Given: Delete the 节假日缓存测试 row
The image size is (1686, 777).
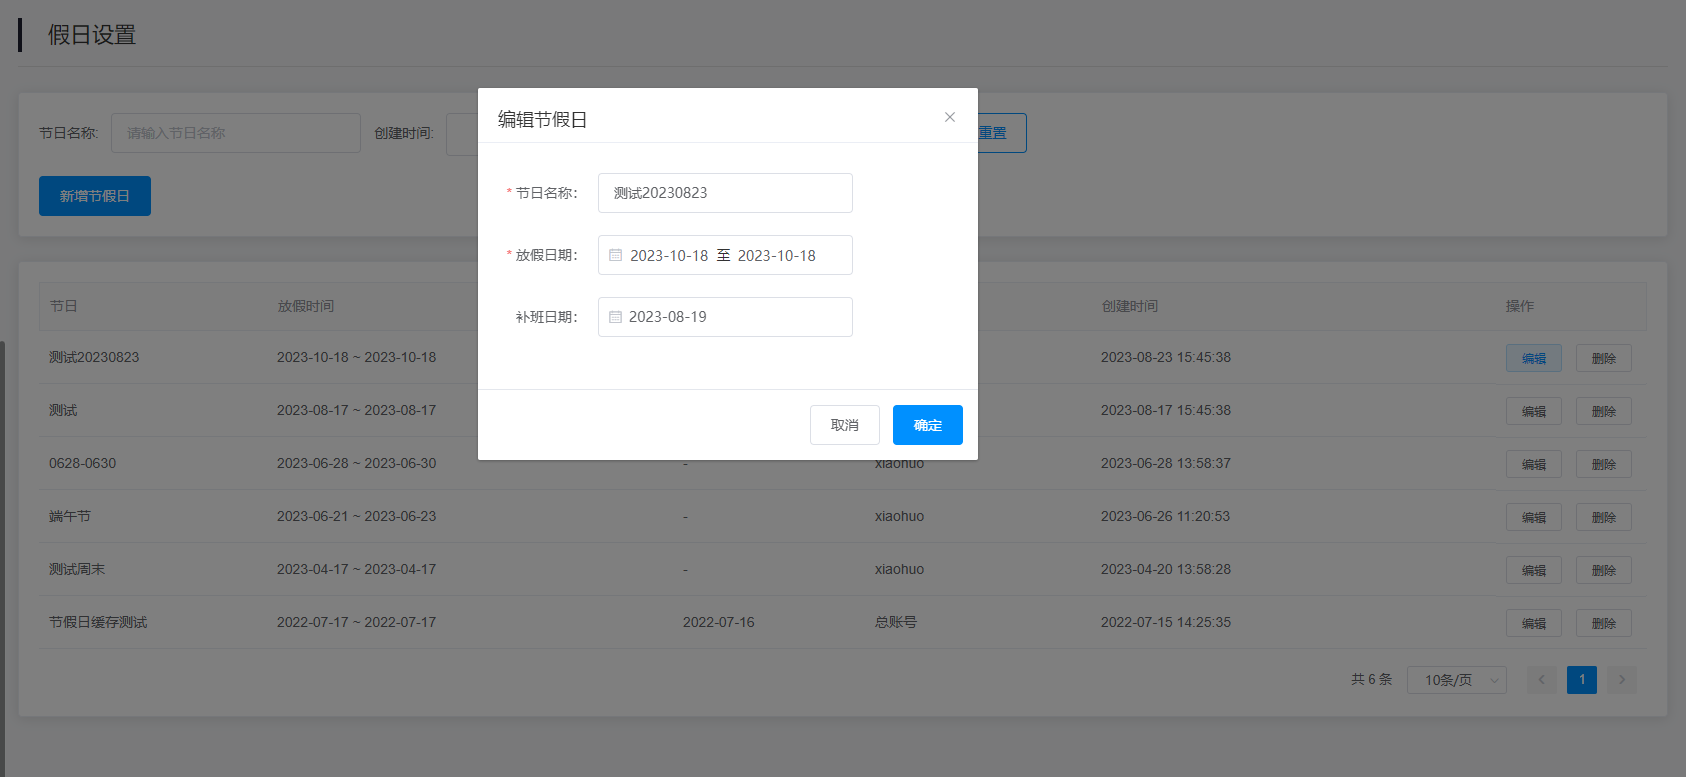Looking at the screenshot, I should [1603, 623].
